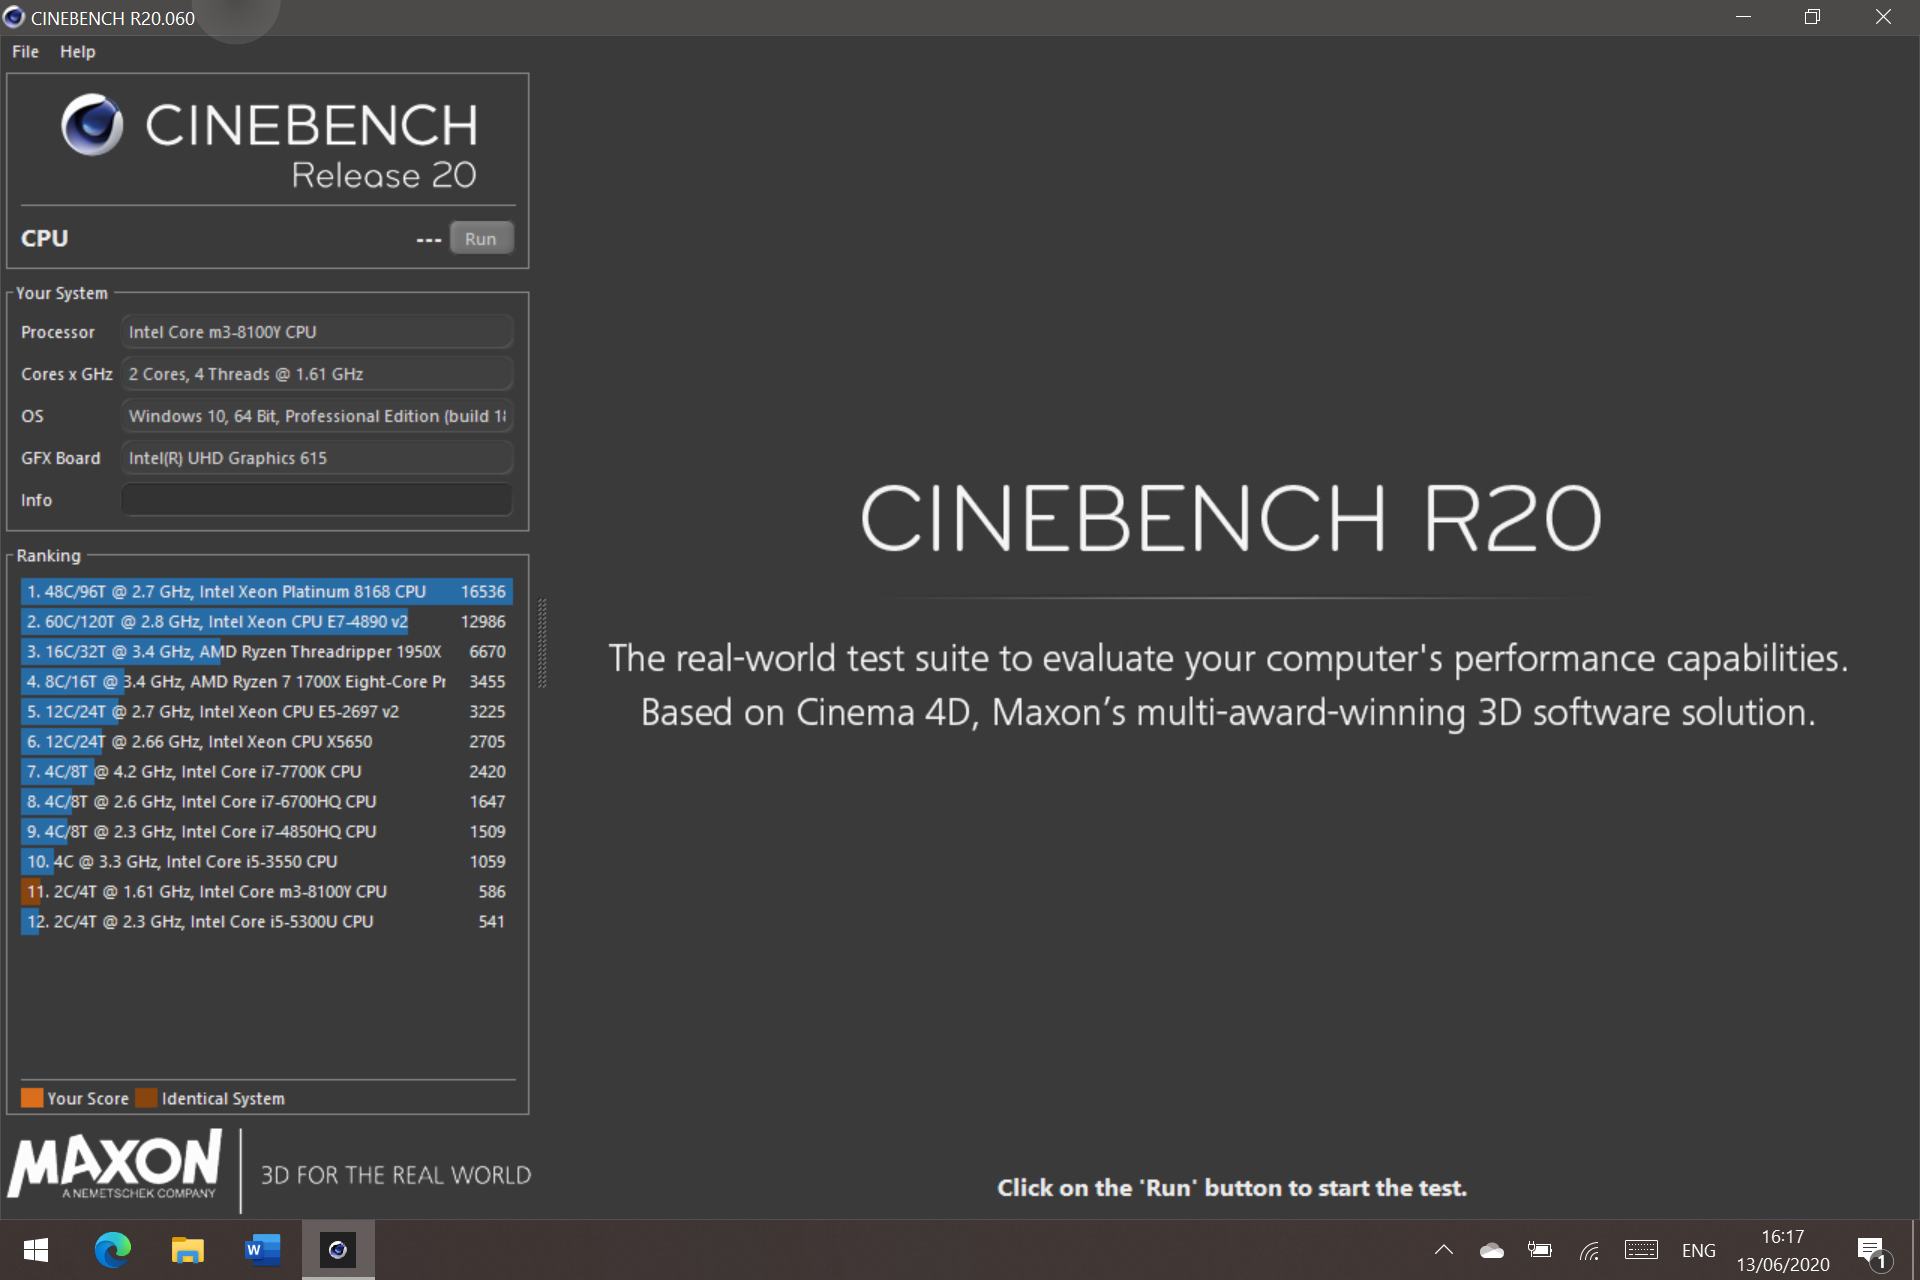Viewport: 1920px width, 1280px height.
Task: Click the score 586 in ranking
Action: (492, 892)
